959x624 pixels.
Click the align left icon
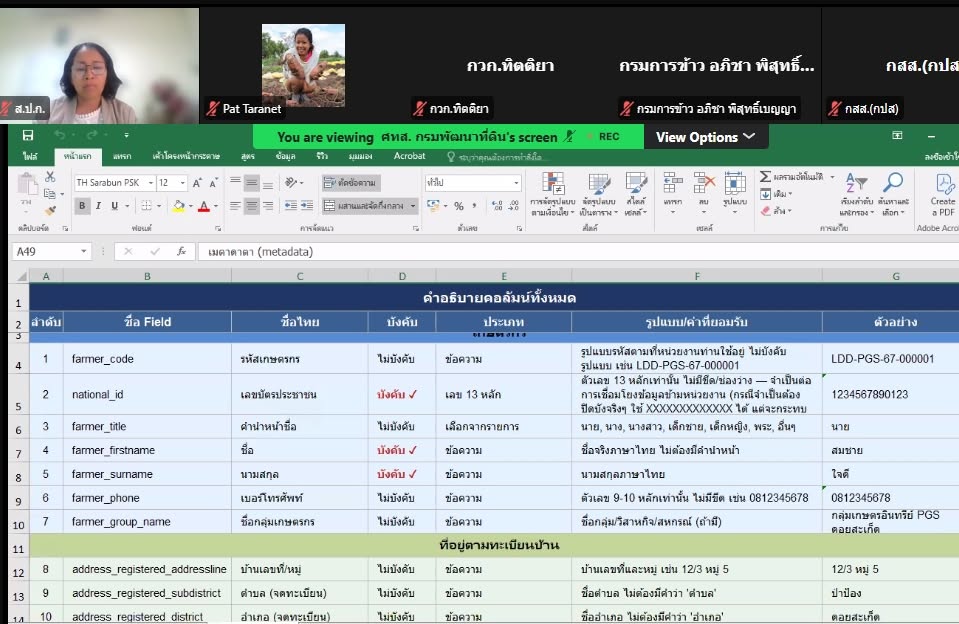click(x=235, y=206)
